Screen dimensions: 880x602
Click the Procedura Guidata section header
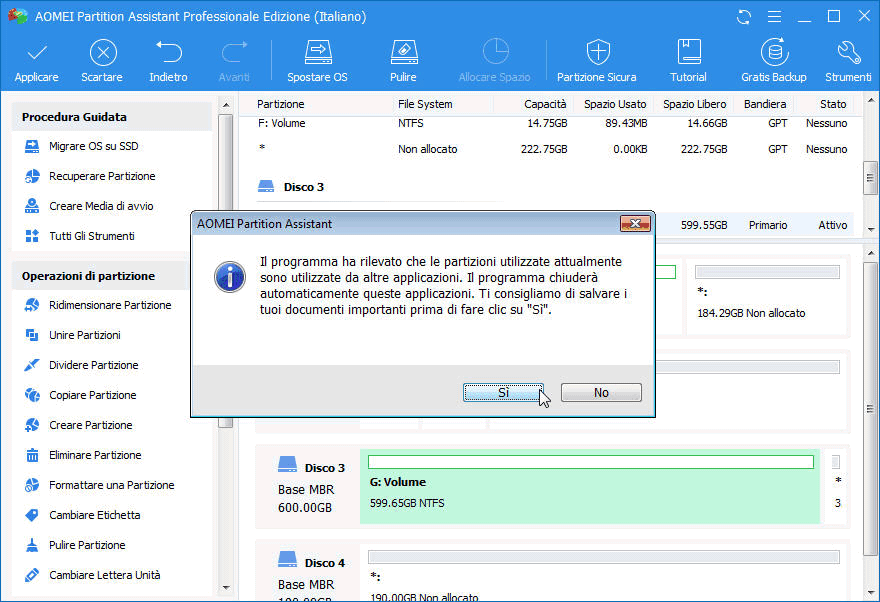pos(111,117)
